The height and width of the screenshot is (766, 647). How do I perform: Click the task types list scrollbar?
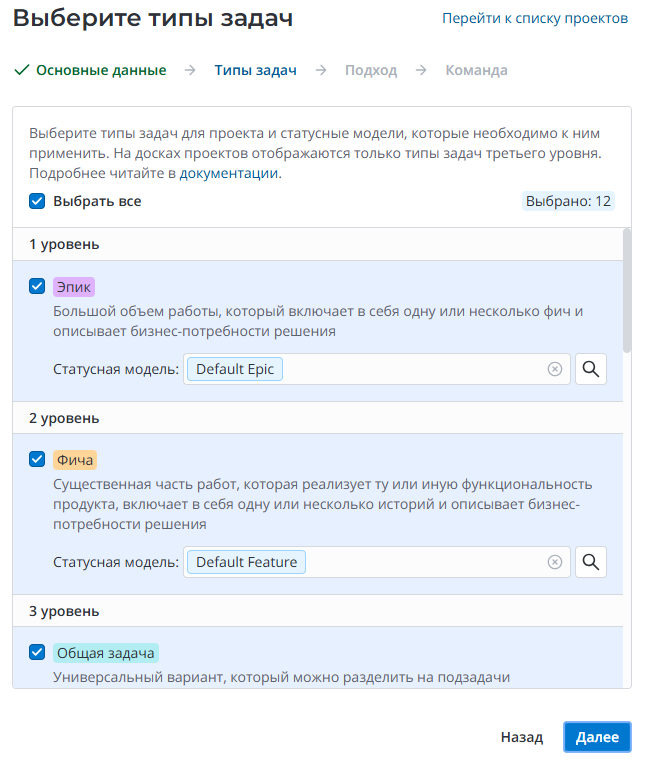point(627,290)
